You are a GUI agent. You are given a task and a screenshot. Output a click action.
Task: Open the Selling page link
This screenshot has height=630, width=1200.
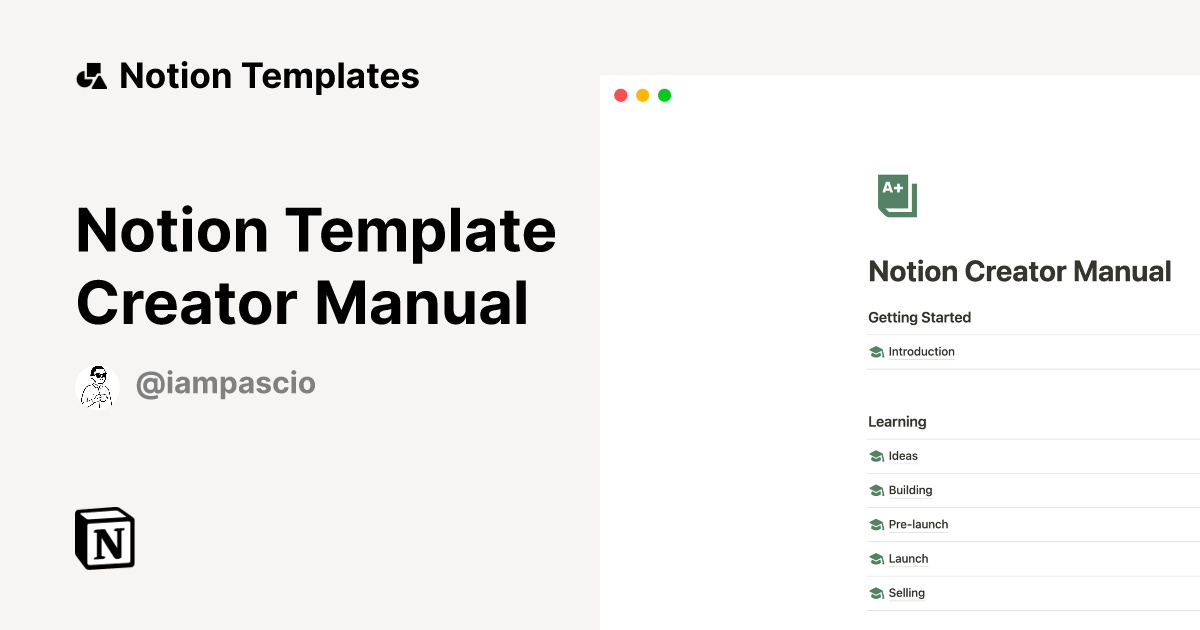(x=905, y=592)
